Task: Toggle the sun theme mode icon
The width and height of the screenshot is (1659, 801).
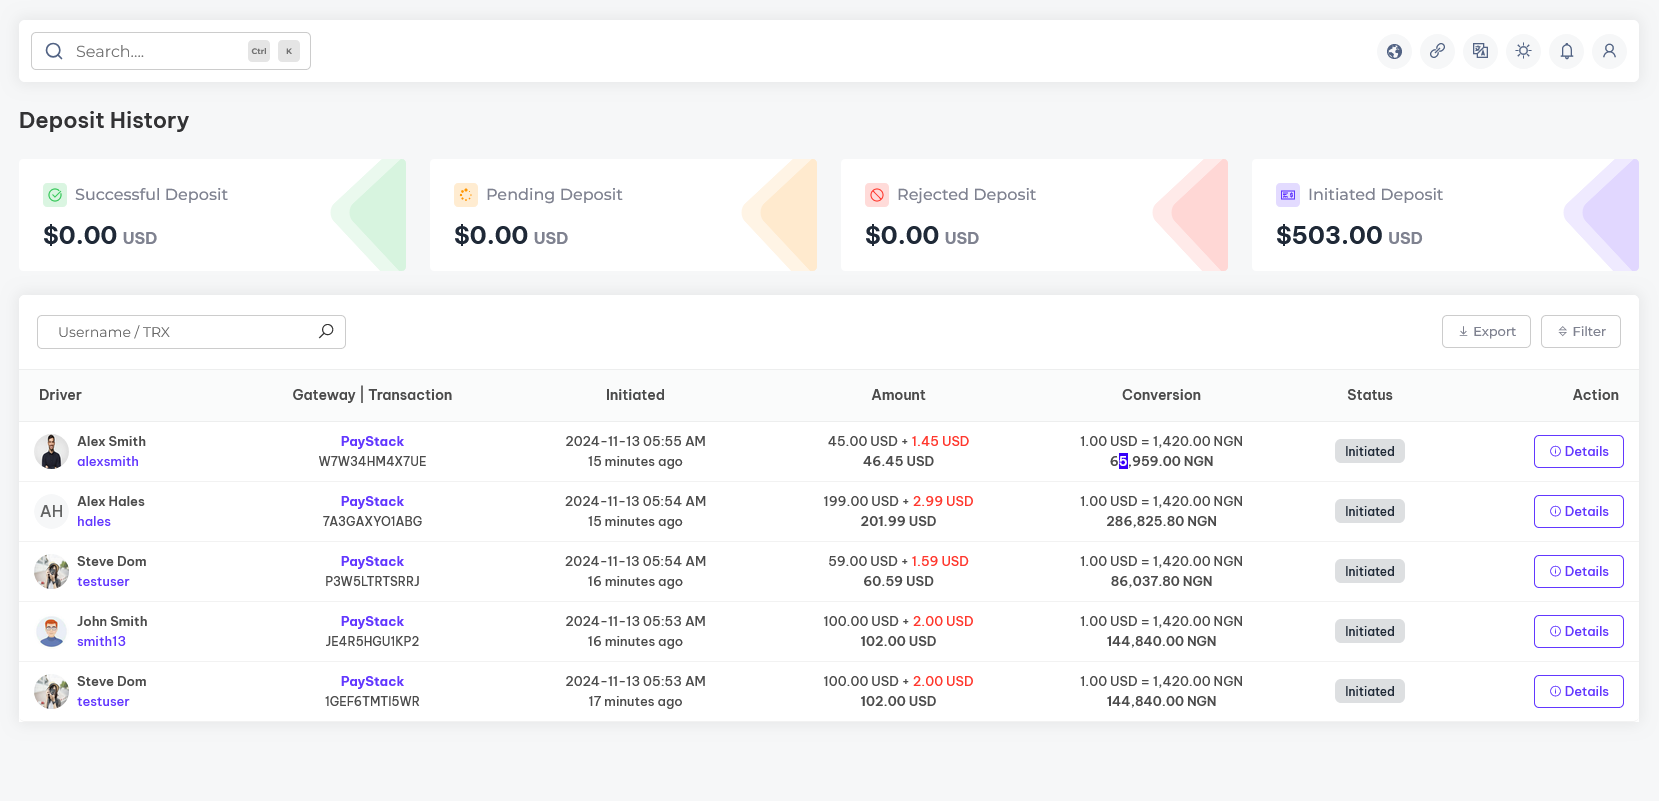Action: coord(1523,51)
